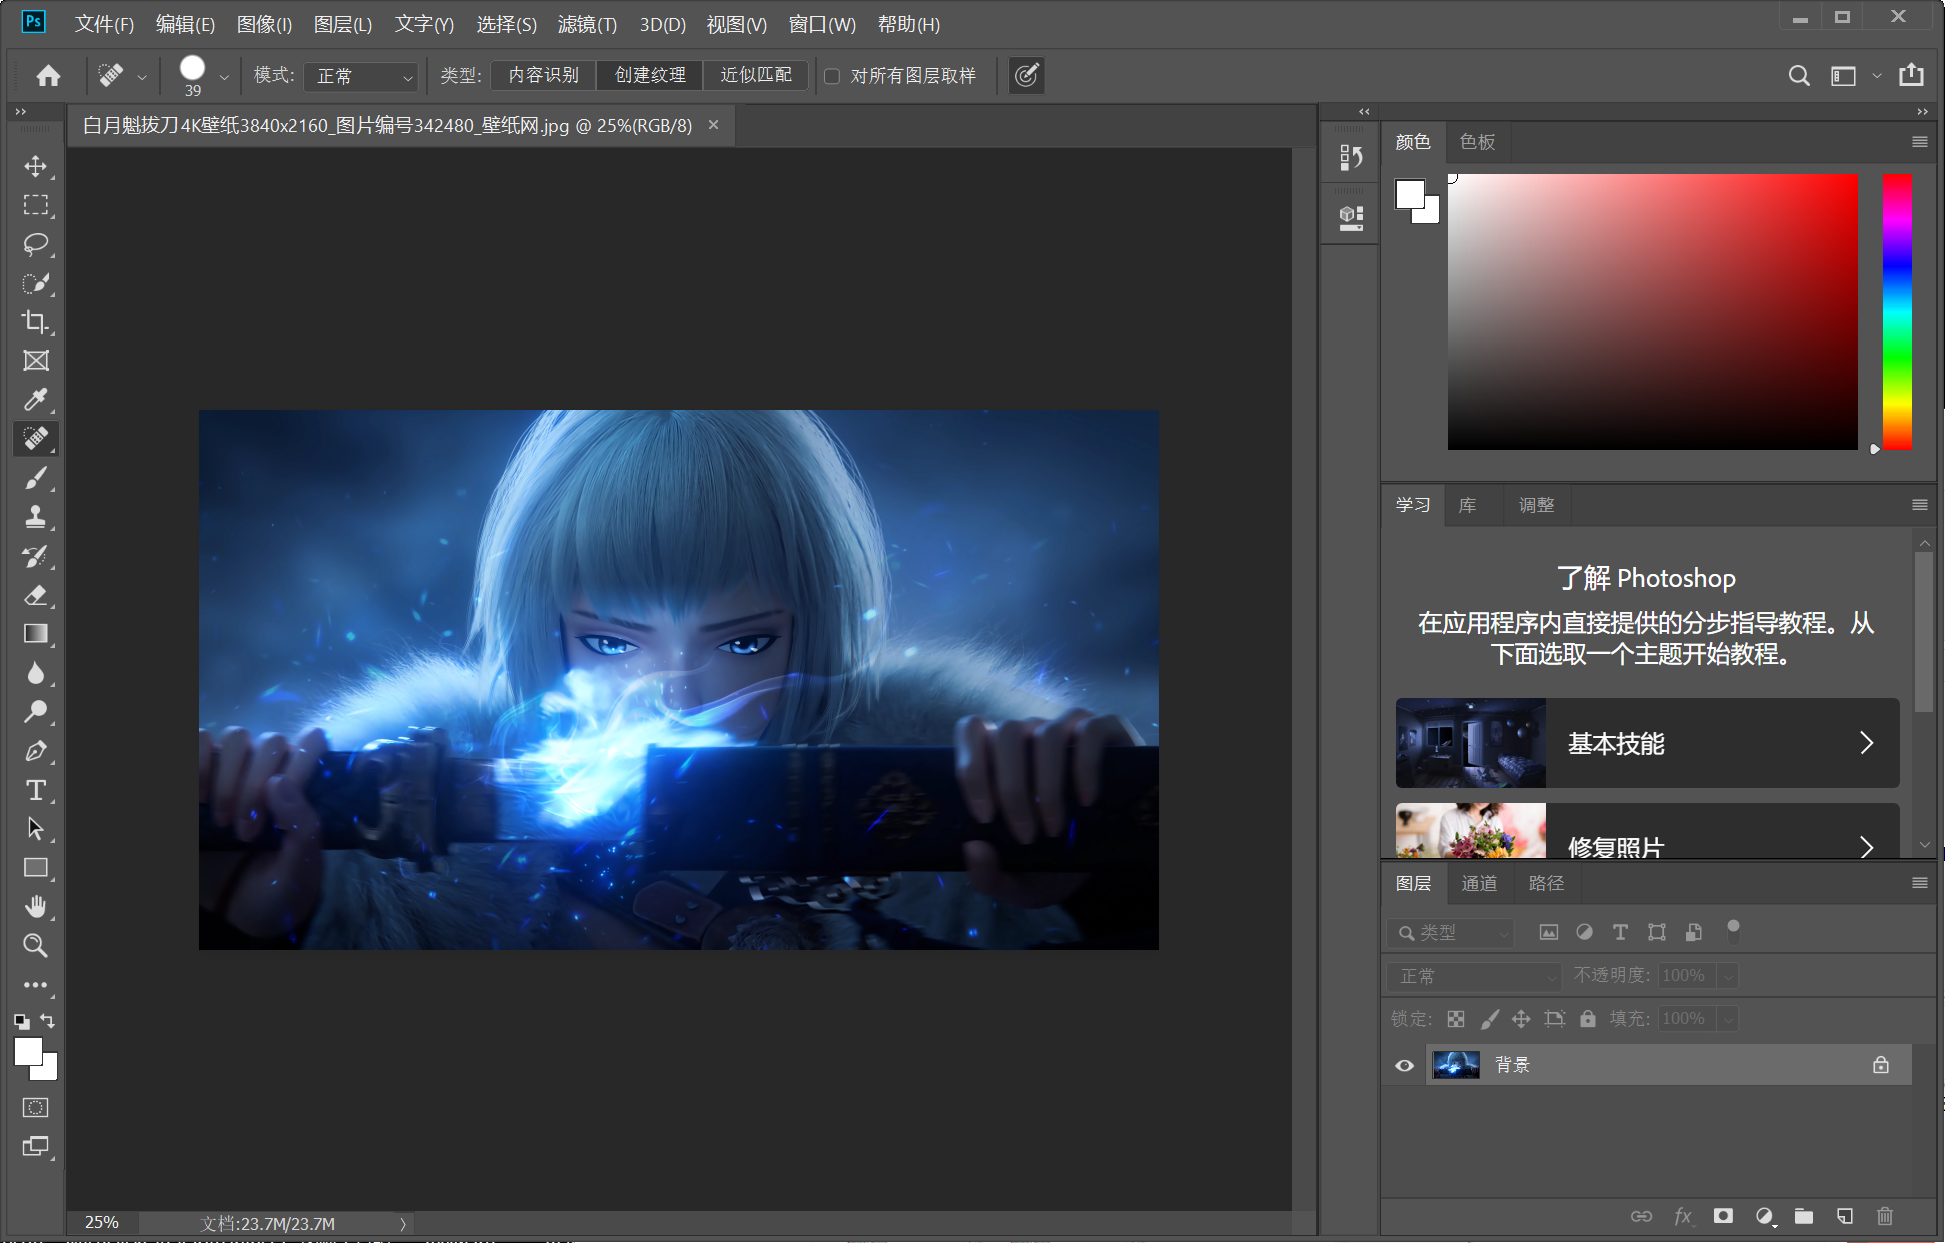Open the 文件(F) menu
Screen dimensions: 1945x1243
(x=104, y=24)
